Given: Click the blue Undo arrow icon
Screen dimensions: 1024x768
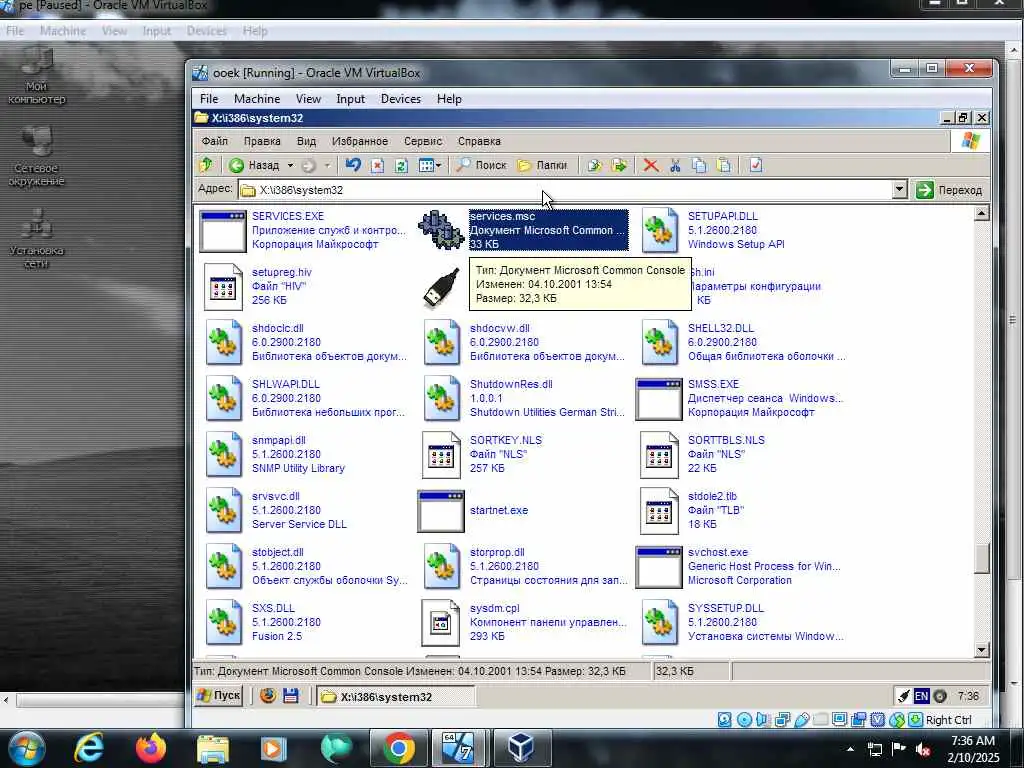Looking at the screenshot, I should 353,165.
